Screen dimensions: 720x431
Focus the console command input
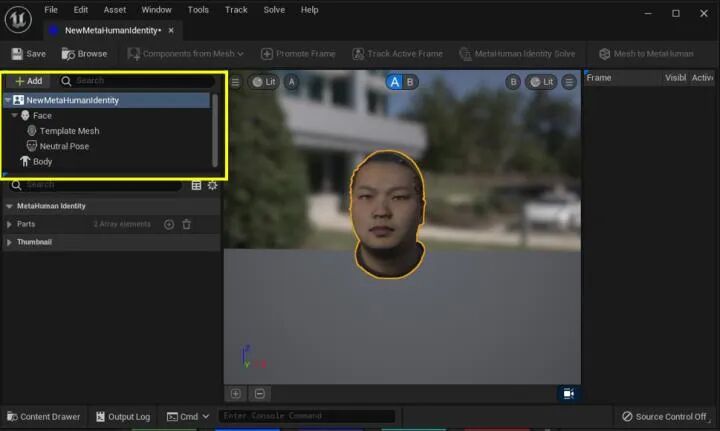click(307, 416)
